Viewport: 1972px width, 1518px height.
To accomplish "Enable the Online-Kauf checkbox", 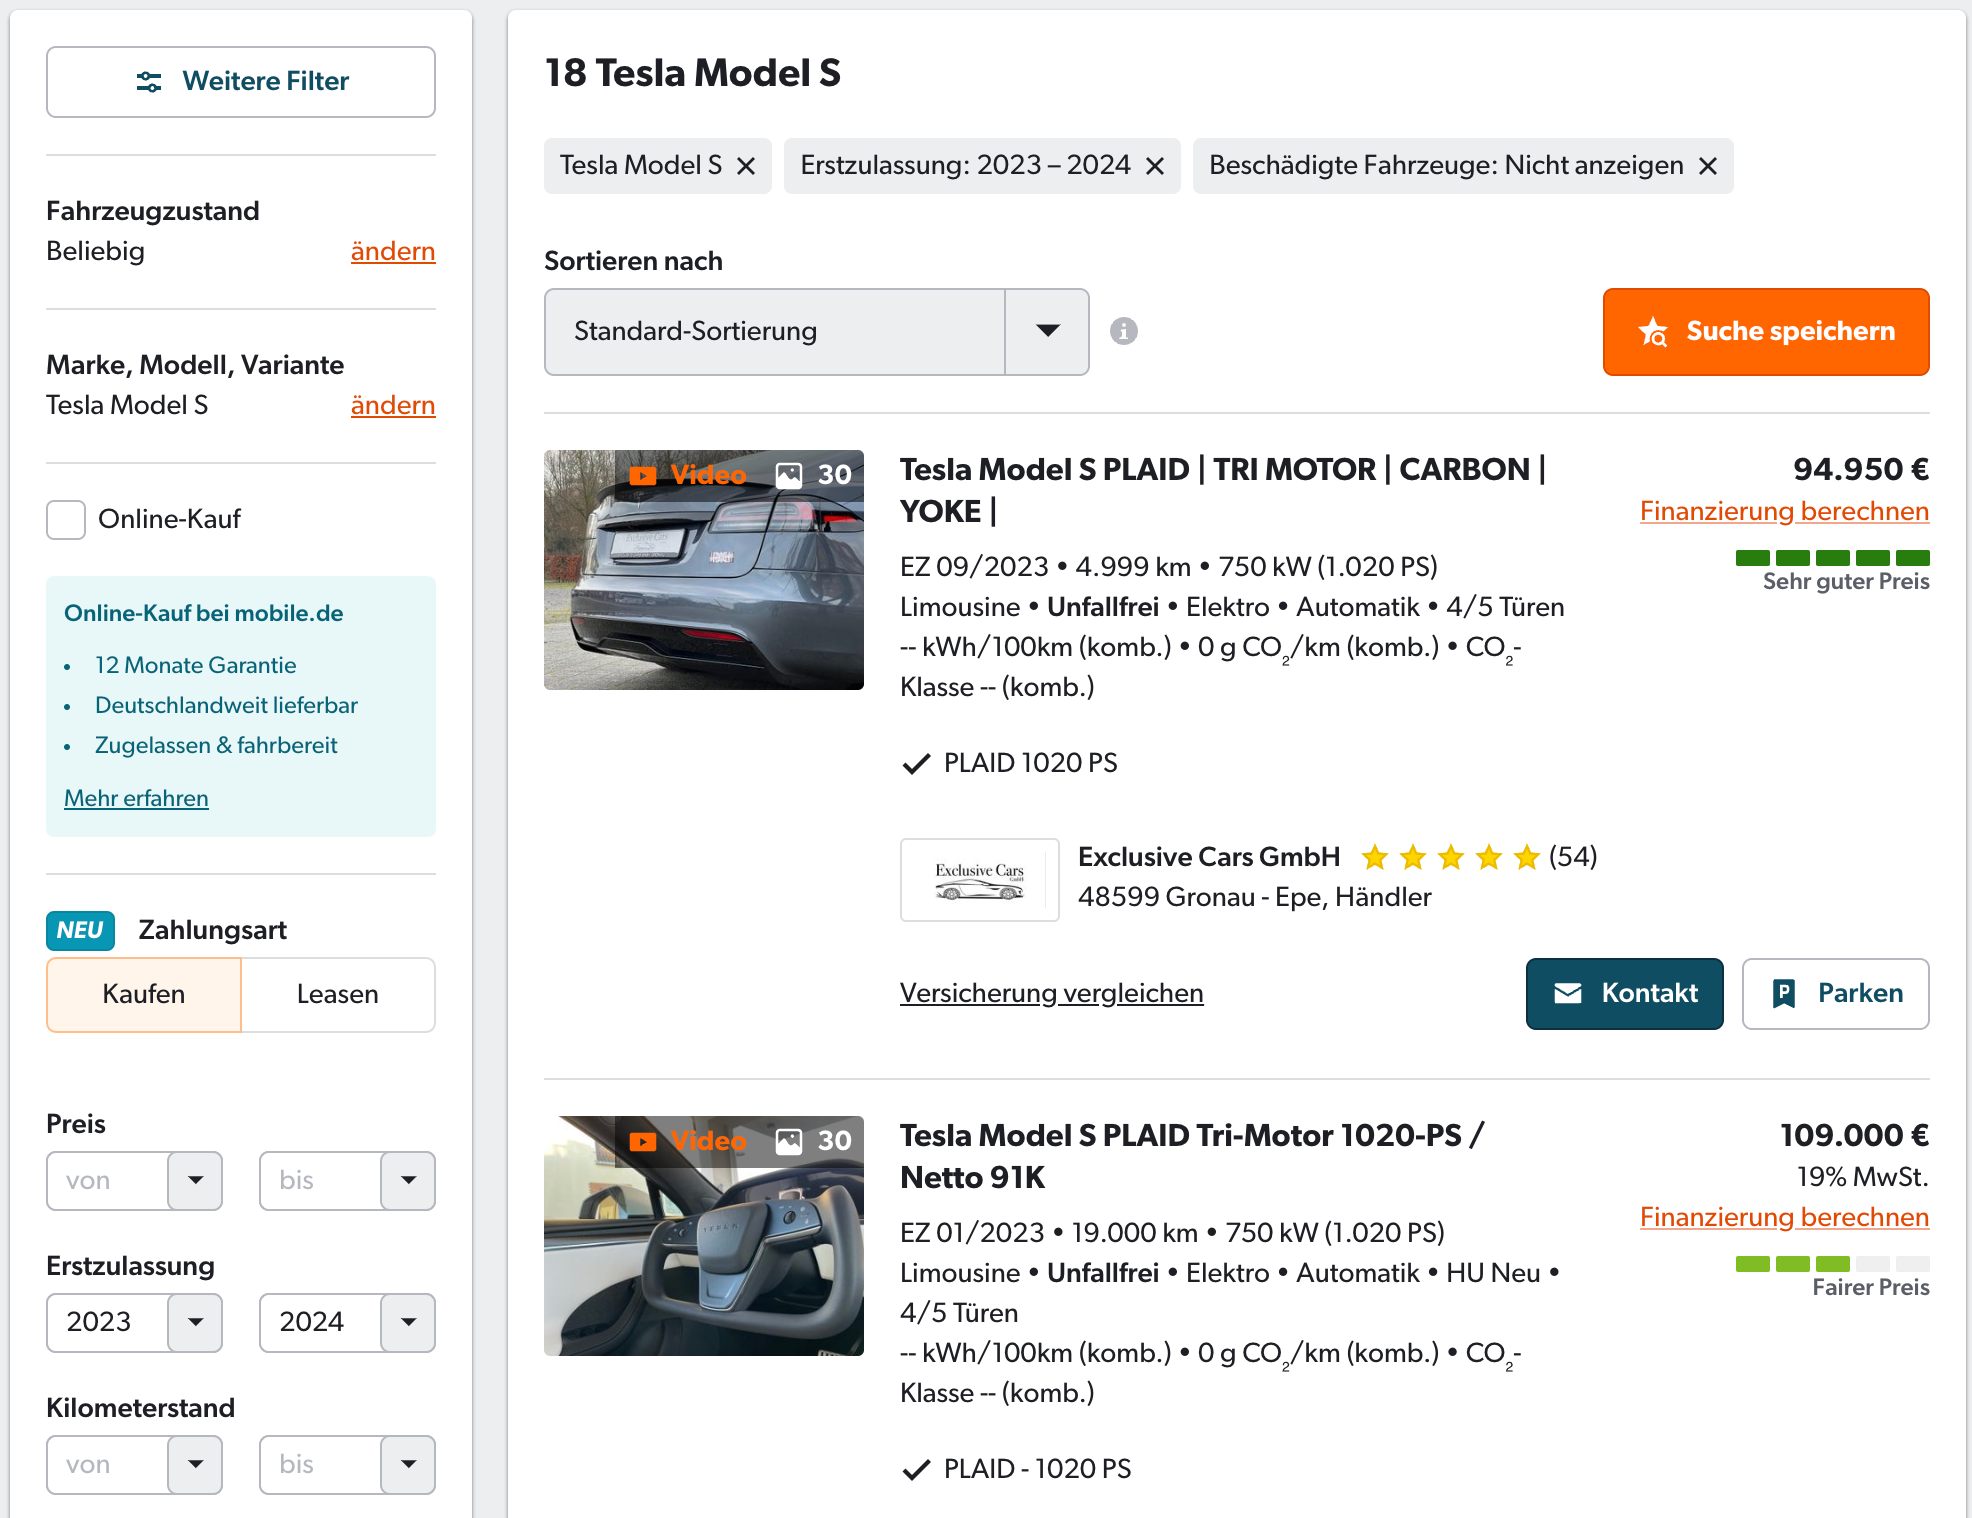I will (66, 520).
